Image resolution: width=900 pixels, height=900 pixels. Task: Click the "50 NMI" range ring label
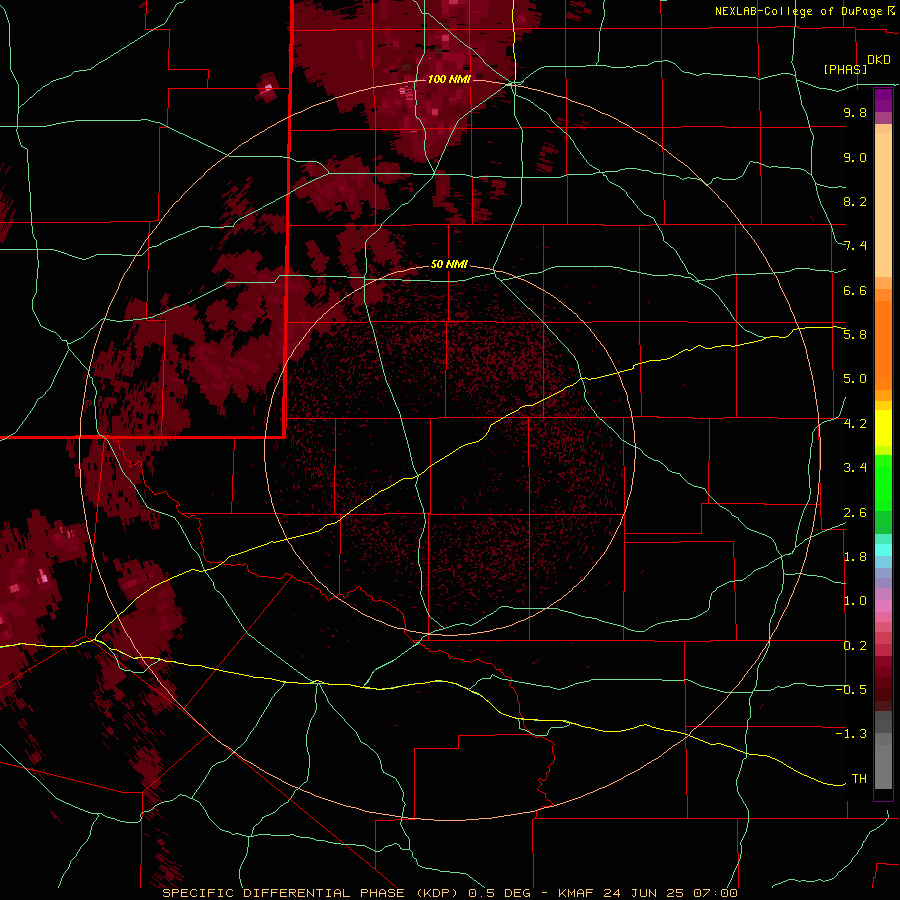click(x=449, y=264)
